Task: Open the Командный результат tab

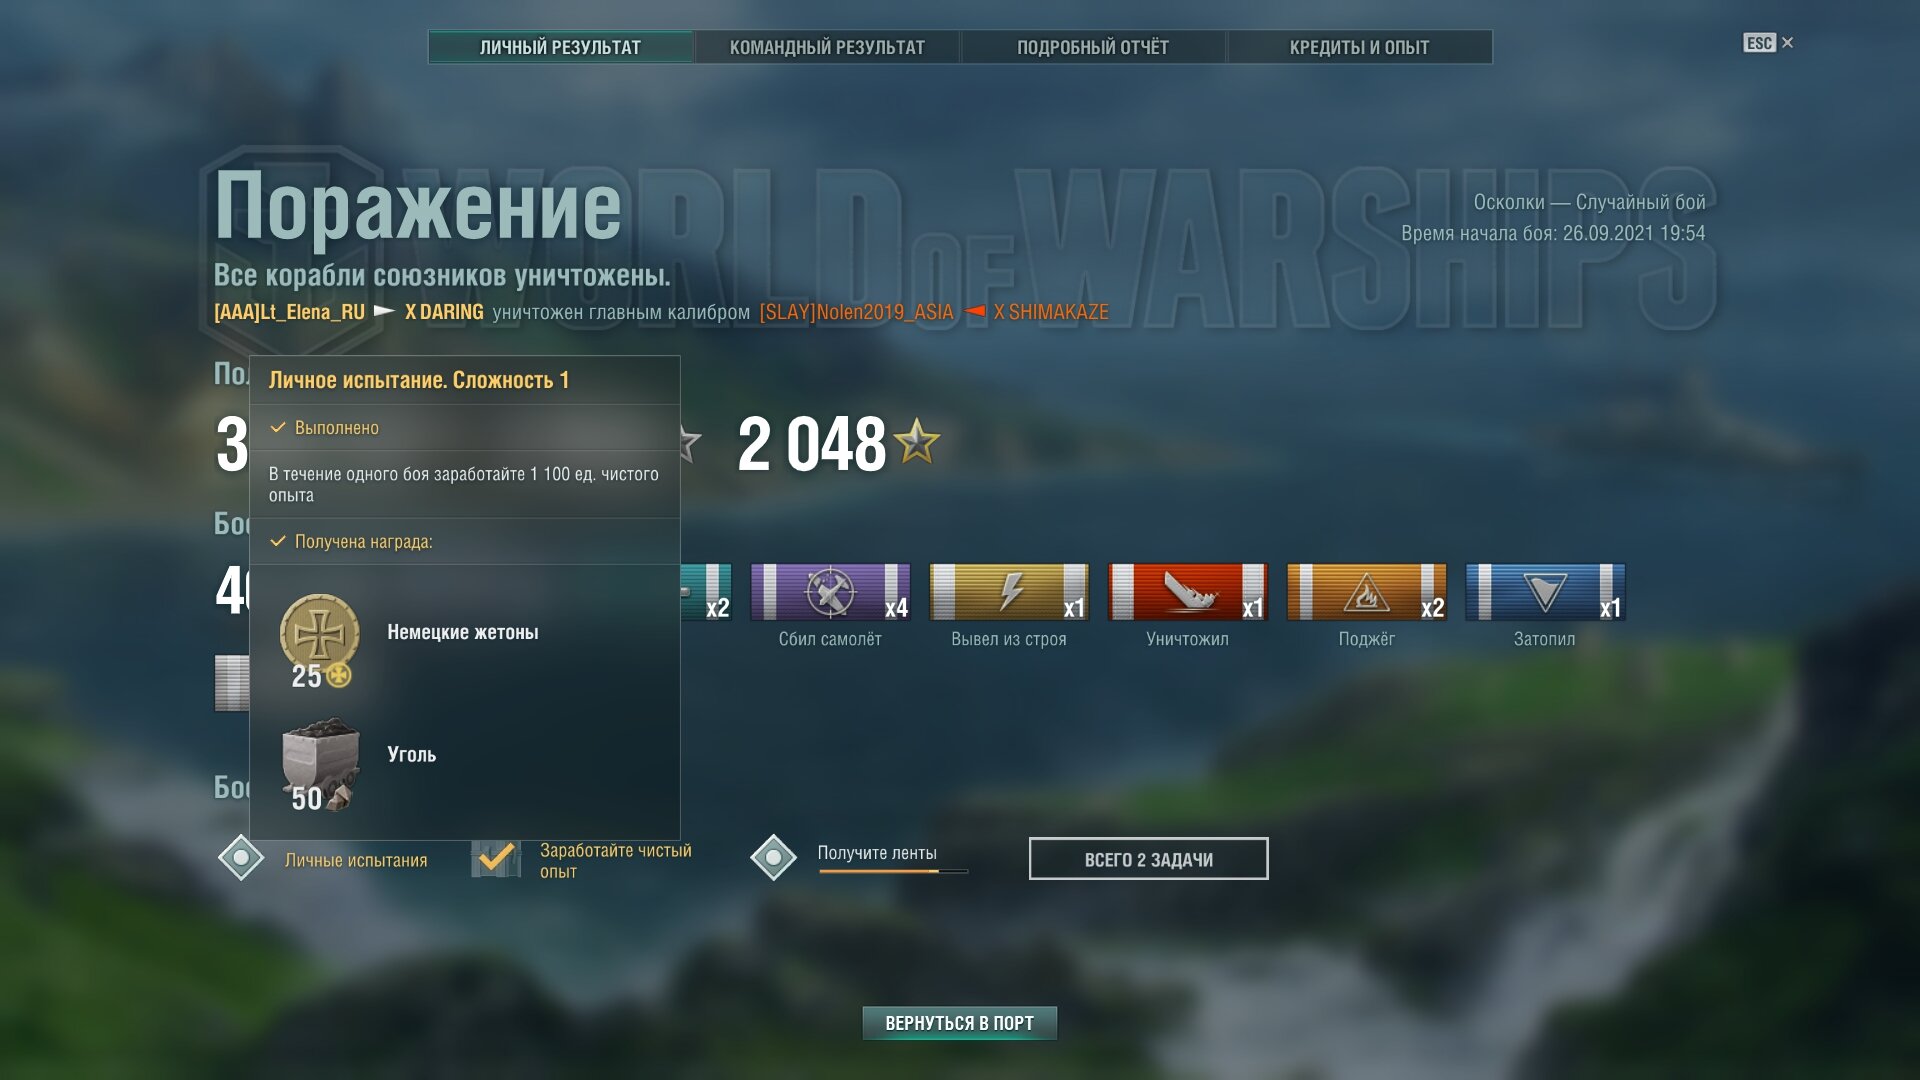Action: coord(827,47)
